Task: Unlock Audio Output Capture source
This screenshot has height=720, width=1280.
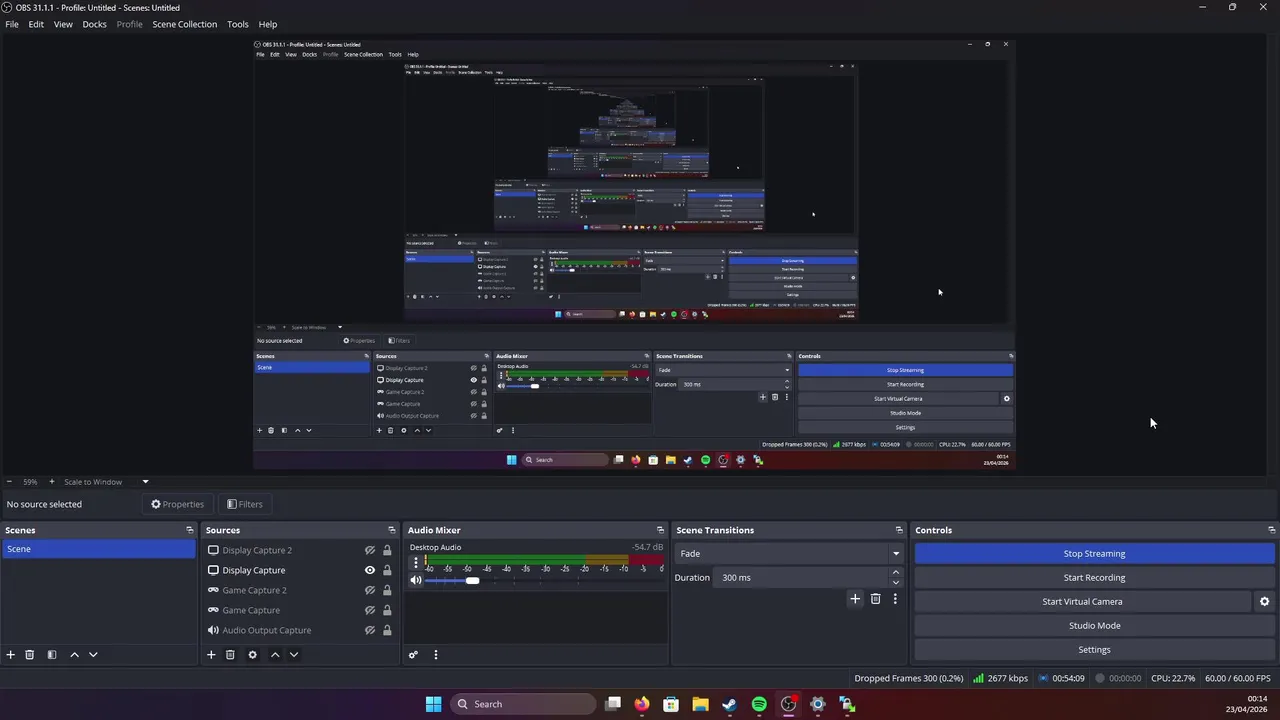Action: pos(387,630)
